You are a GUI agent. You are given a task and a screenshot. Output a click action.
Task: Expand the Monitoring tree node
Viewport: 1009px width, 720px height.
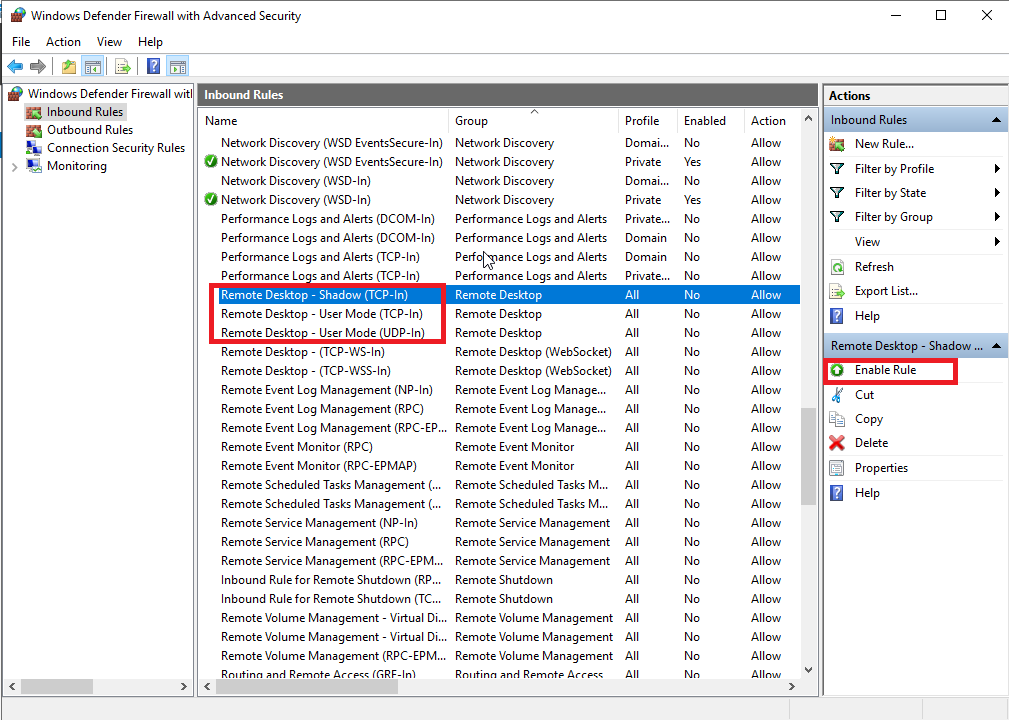click(x=15, y=167)
